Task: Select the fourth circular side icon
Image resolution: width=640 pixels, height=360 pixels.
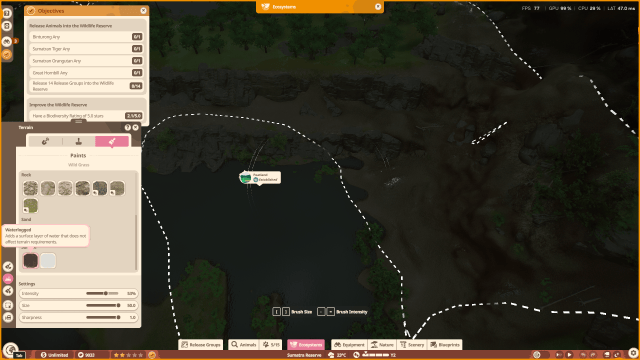Action: tap(8, 305)
